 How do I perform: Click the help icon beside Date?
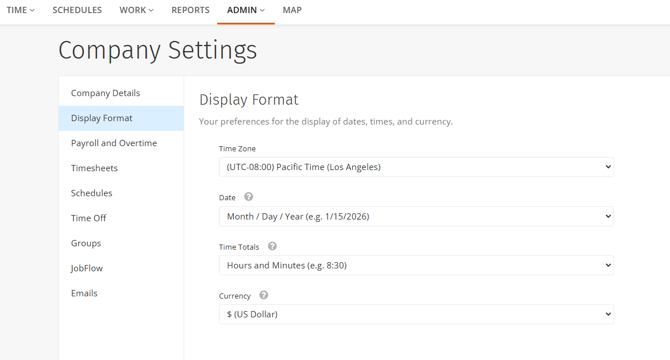[x=248, y=197]
